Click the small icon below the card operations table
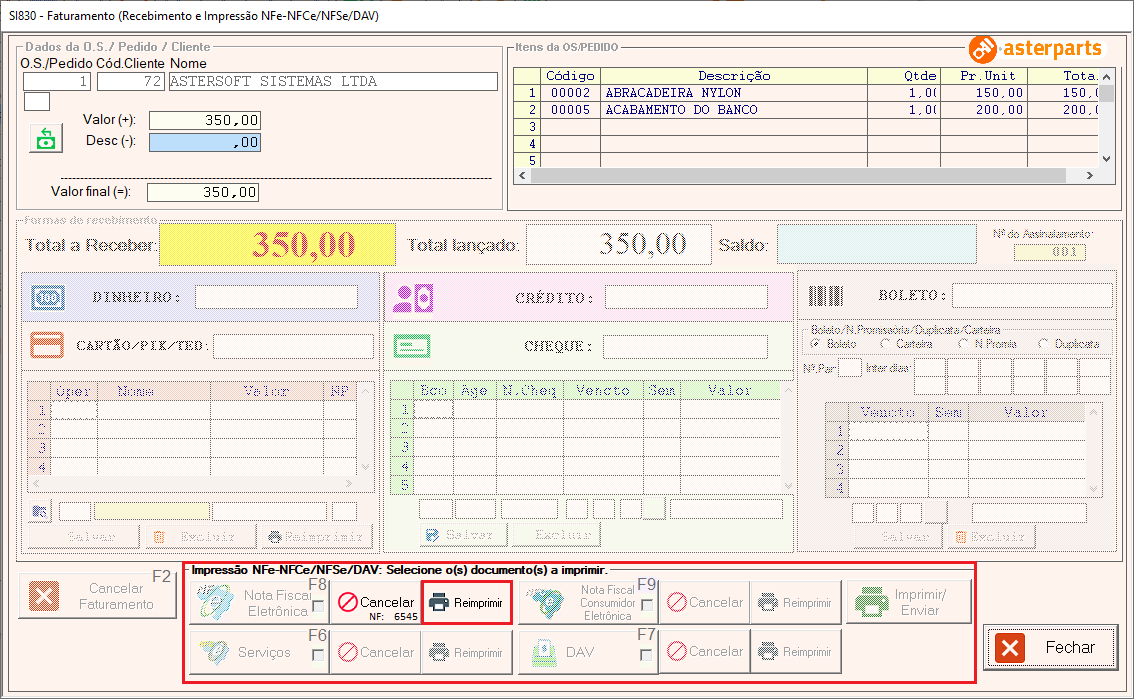The height and width of the screenshot is (699, 1134). 40,512
